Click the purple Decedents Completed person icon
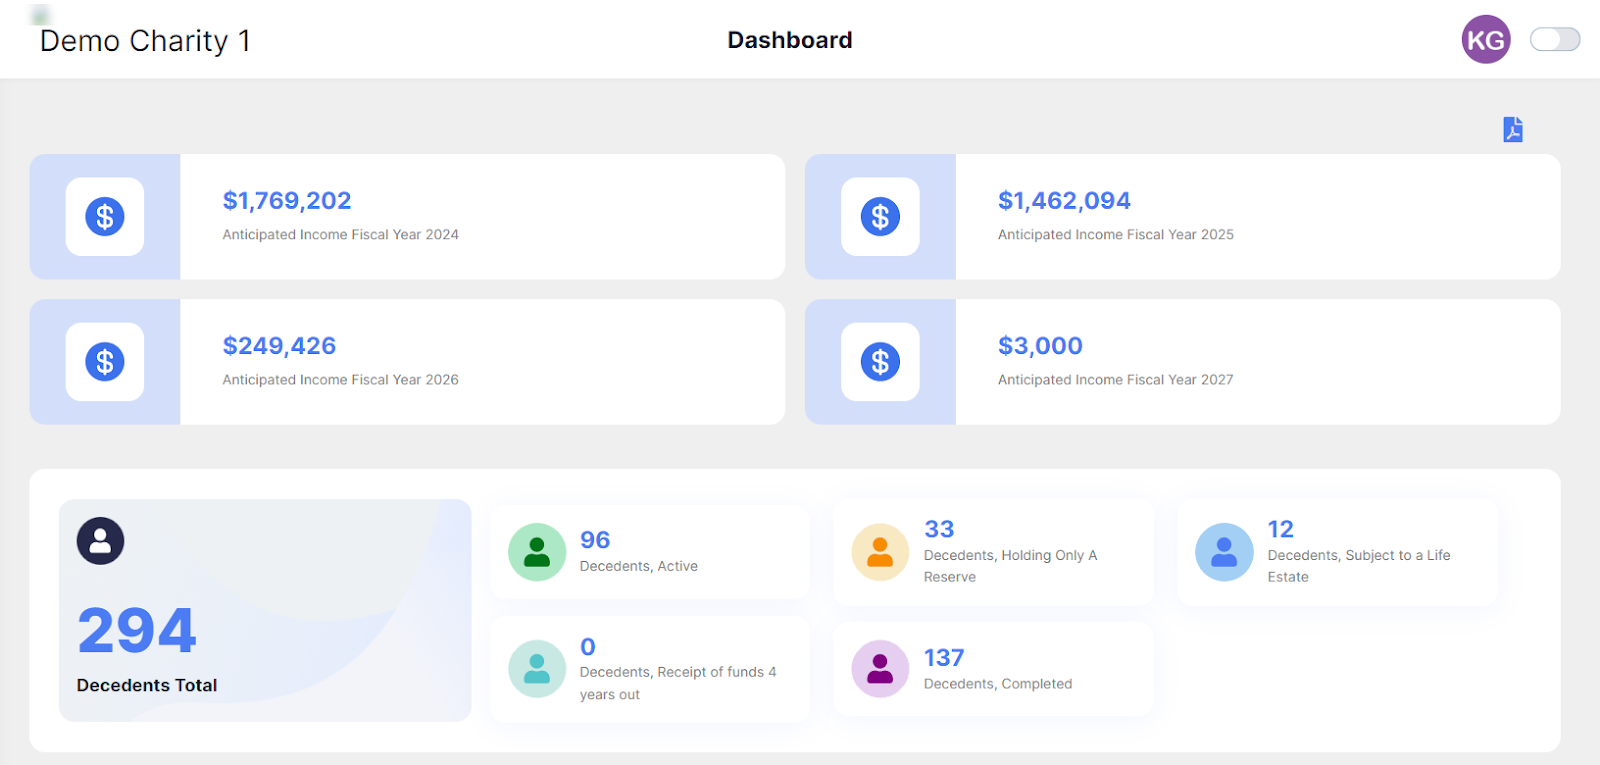Viewport: 1600px width, 765px height. tap(880, 669)
